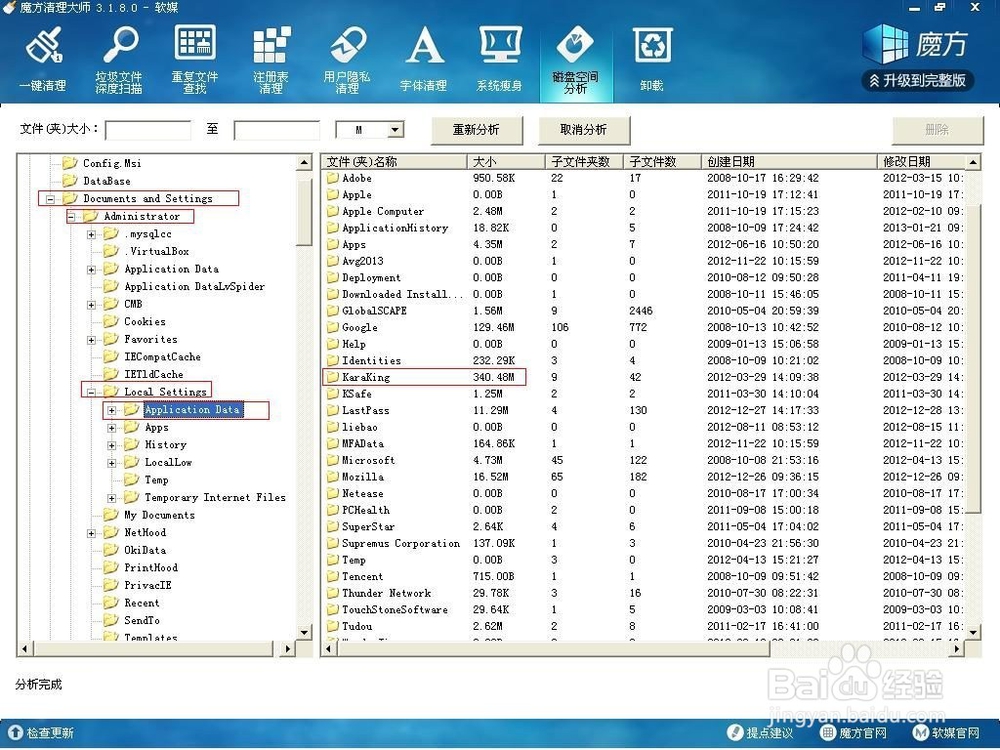
Task: Click tree panel scroll right arrow
Action: point(287,649)
